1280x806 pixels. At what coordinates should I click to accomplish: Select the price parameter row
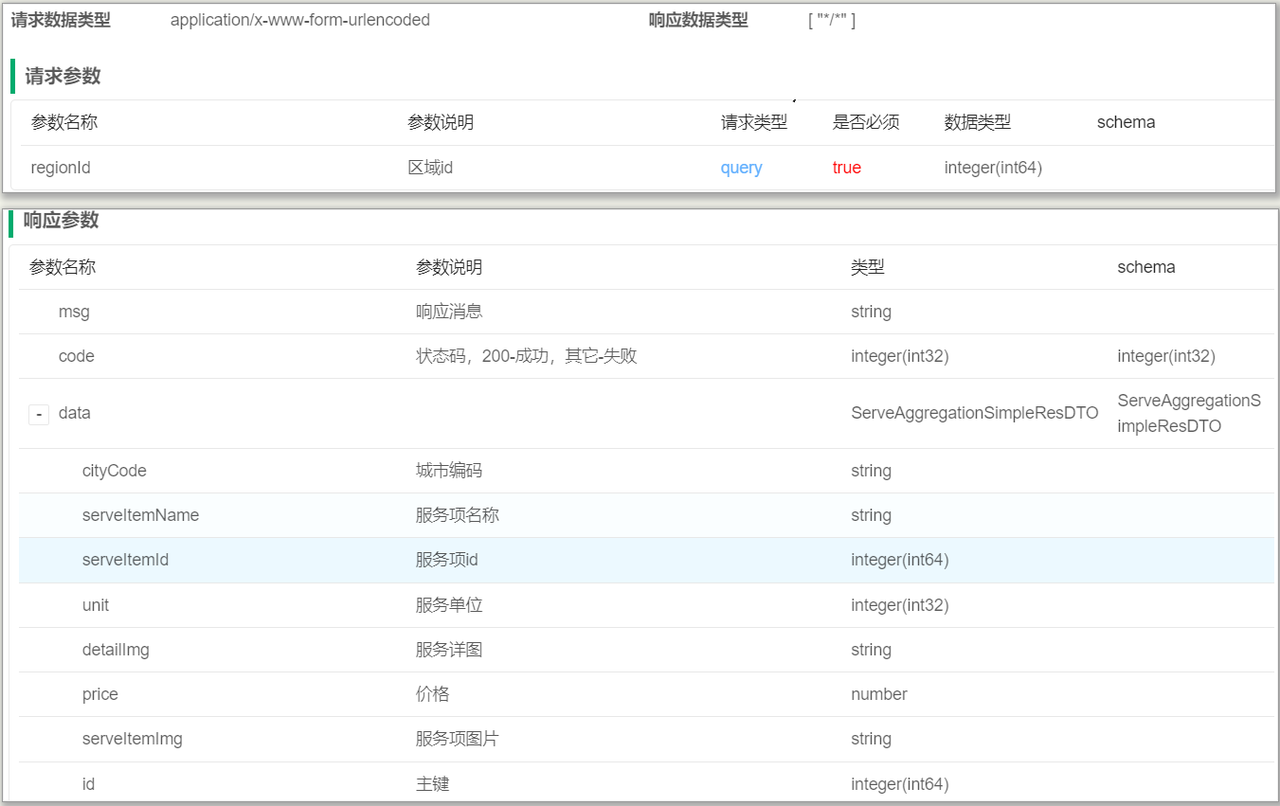pyautogui.click(x=100, y=695)
